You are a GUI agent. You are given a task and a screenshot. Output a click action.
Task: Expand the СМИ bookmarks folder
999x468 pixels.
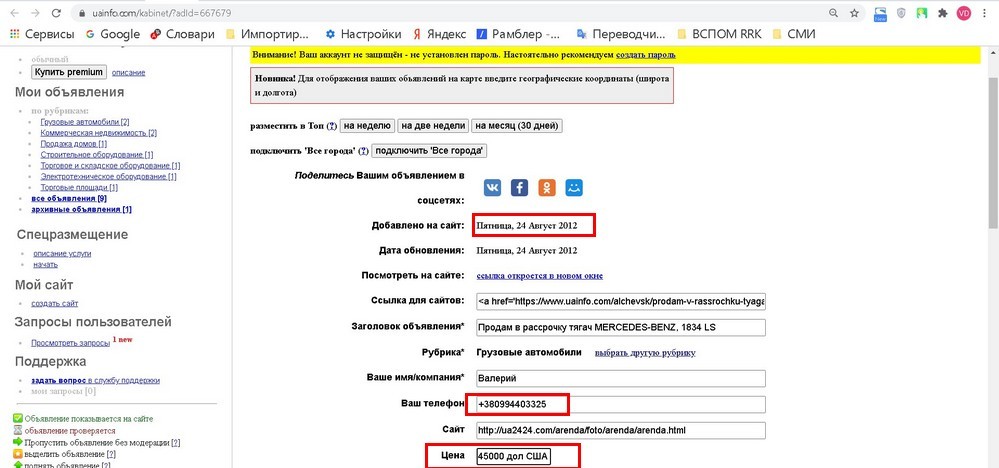tap(794, 34)
